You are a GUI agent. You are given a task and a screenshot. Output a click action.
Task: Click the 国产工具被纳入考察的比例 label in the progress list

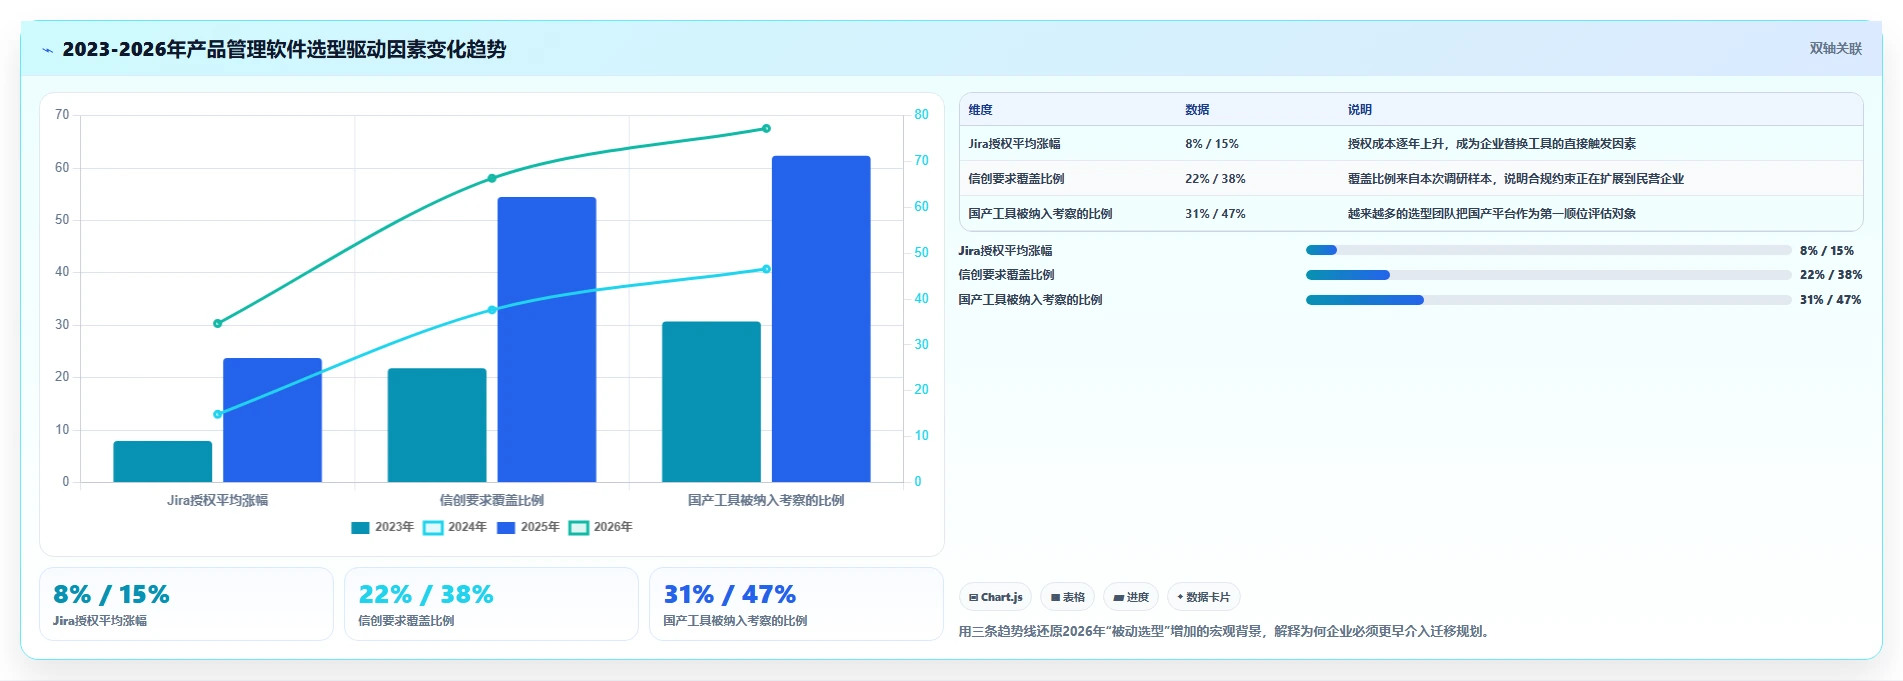(x=1030, y=300)
